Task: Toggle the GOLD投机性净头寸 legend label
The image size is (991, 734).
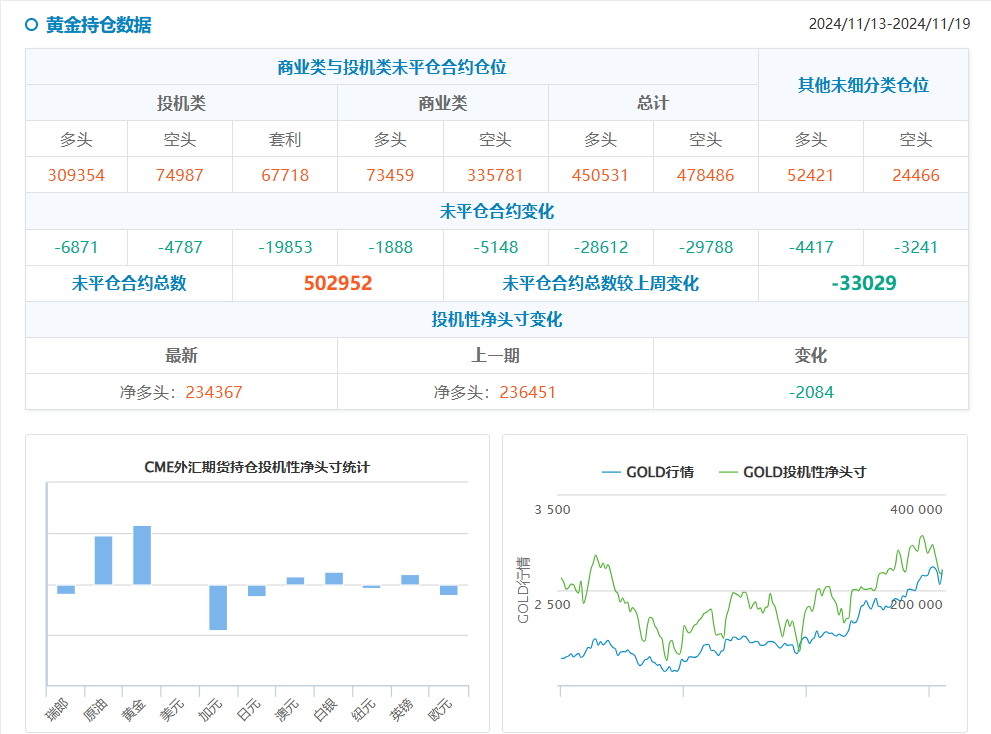Action: tap(803, 472)
